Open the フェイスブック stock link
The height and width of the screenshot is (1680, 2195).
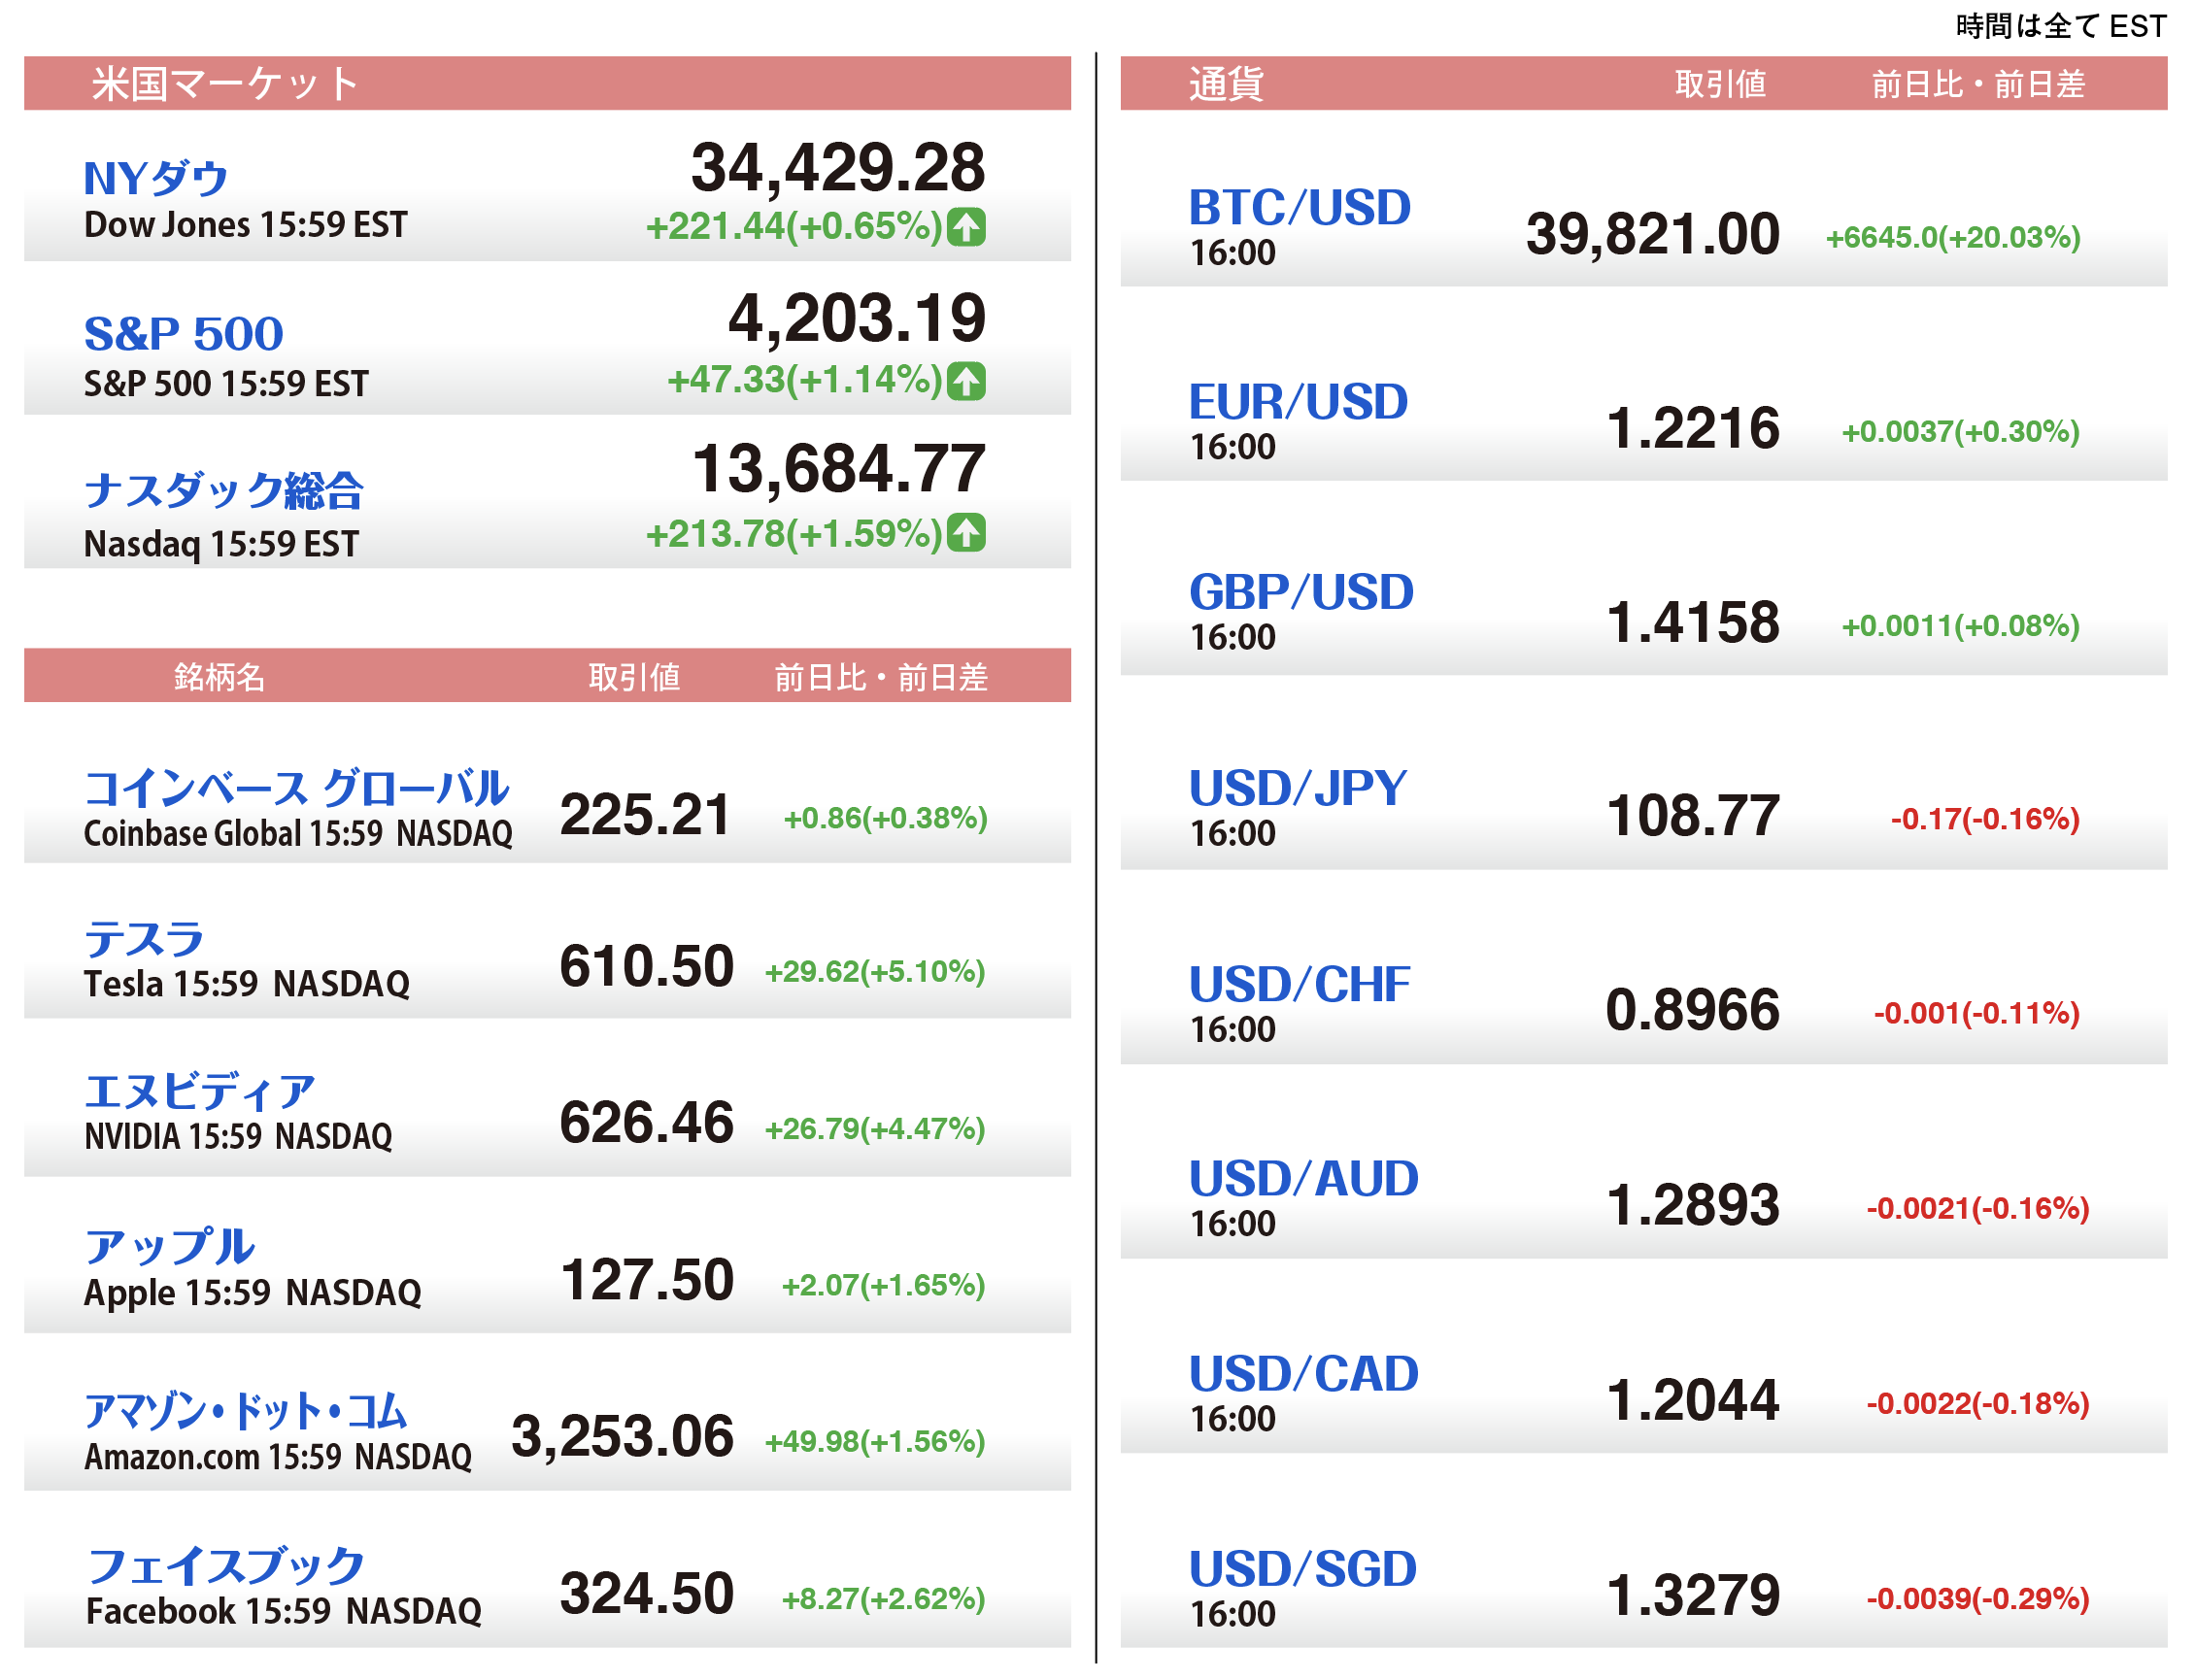tap(226, 1567)
